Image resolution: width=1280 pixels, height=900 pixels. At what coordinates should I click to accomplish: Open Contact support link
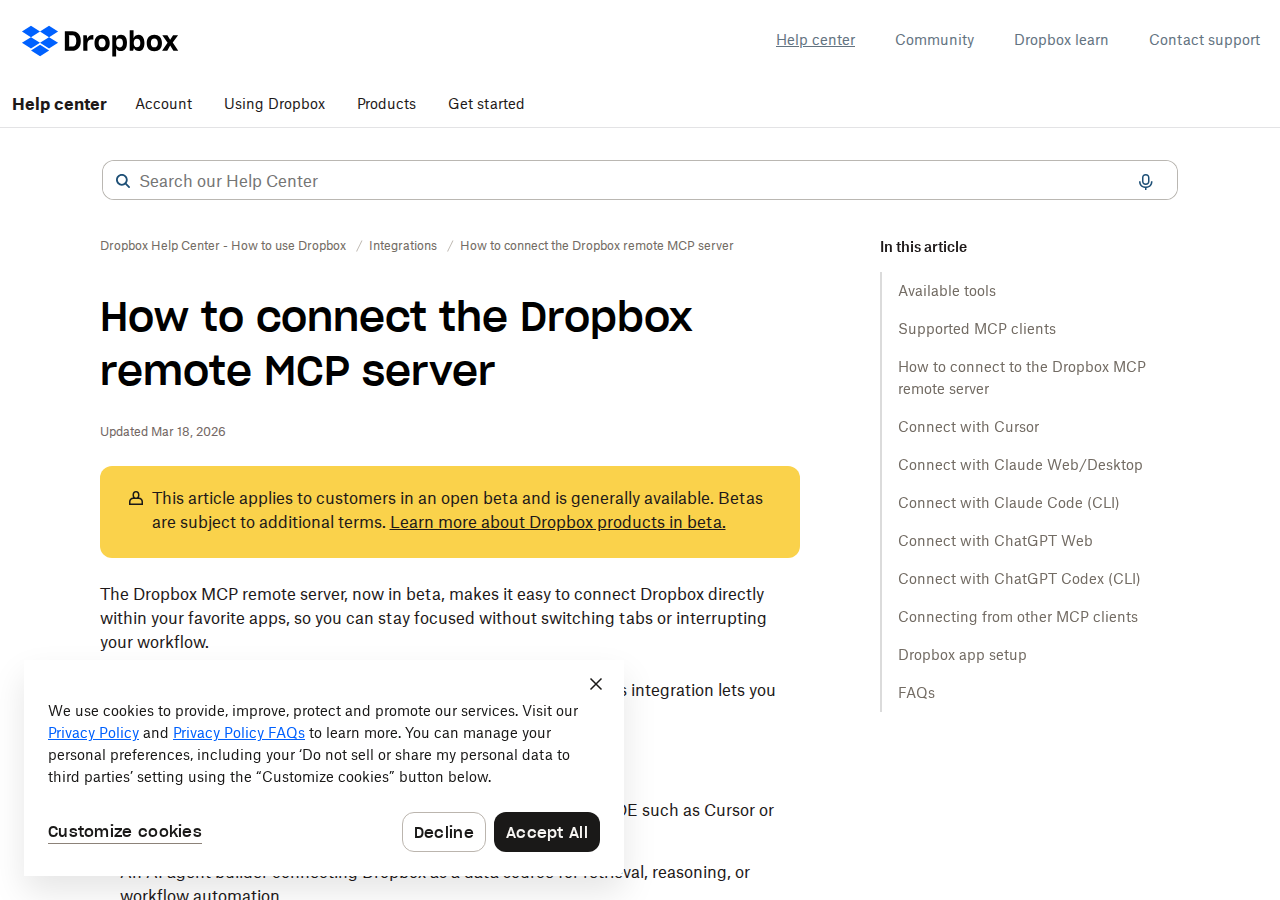[x=1204, y=40]
